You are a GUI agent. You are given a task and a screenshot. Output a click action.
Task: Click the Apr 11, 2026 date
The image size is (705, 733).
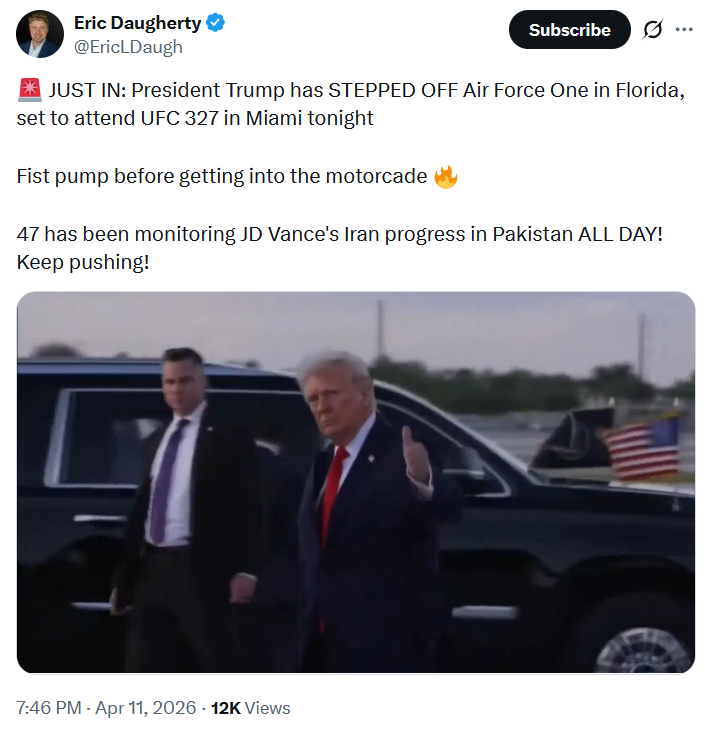coord(145,708)
